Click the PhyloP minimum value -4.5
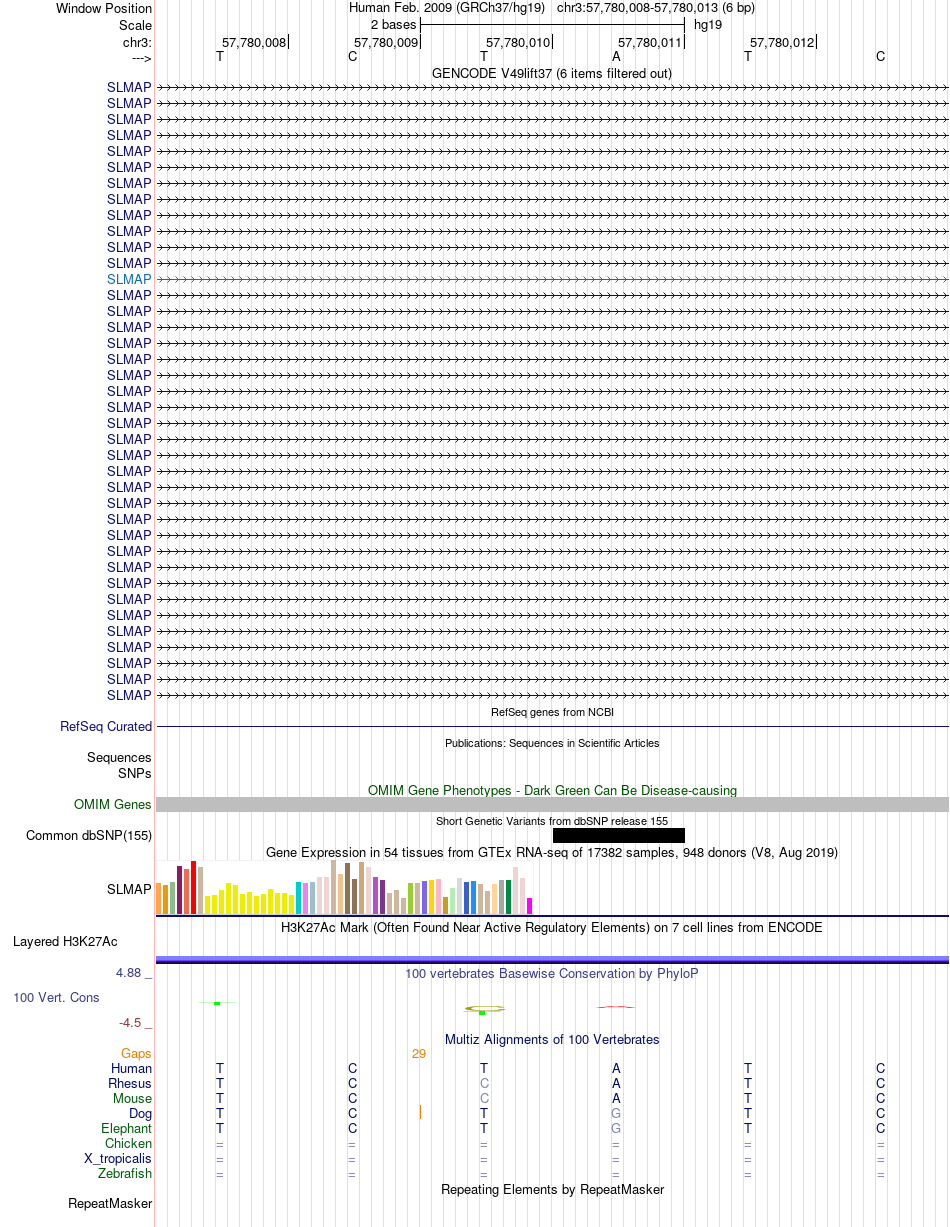 [x=129, y=1023]
